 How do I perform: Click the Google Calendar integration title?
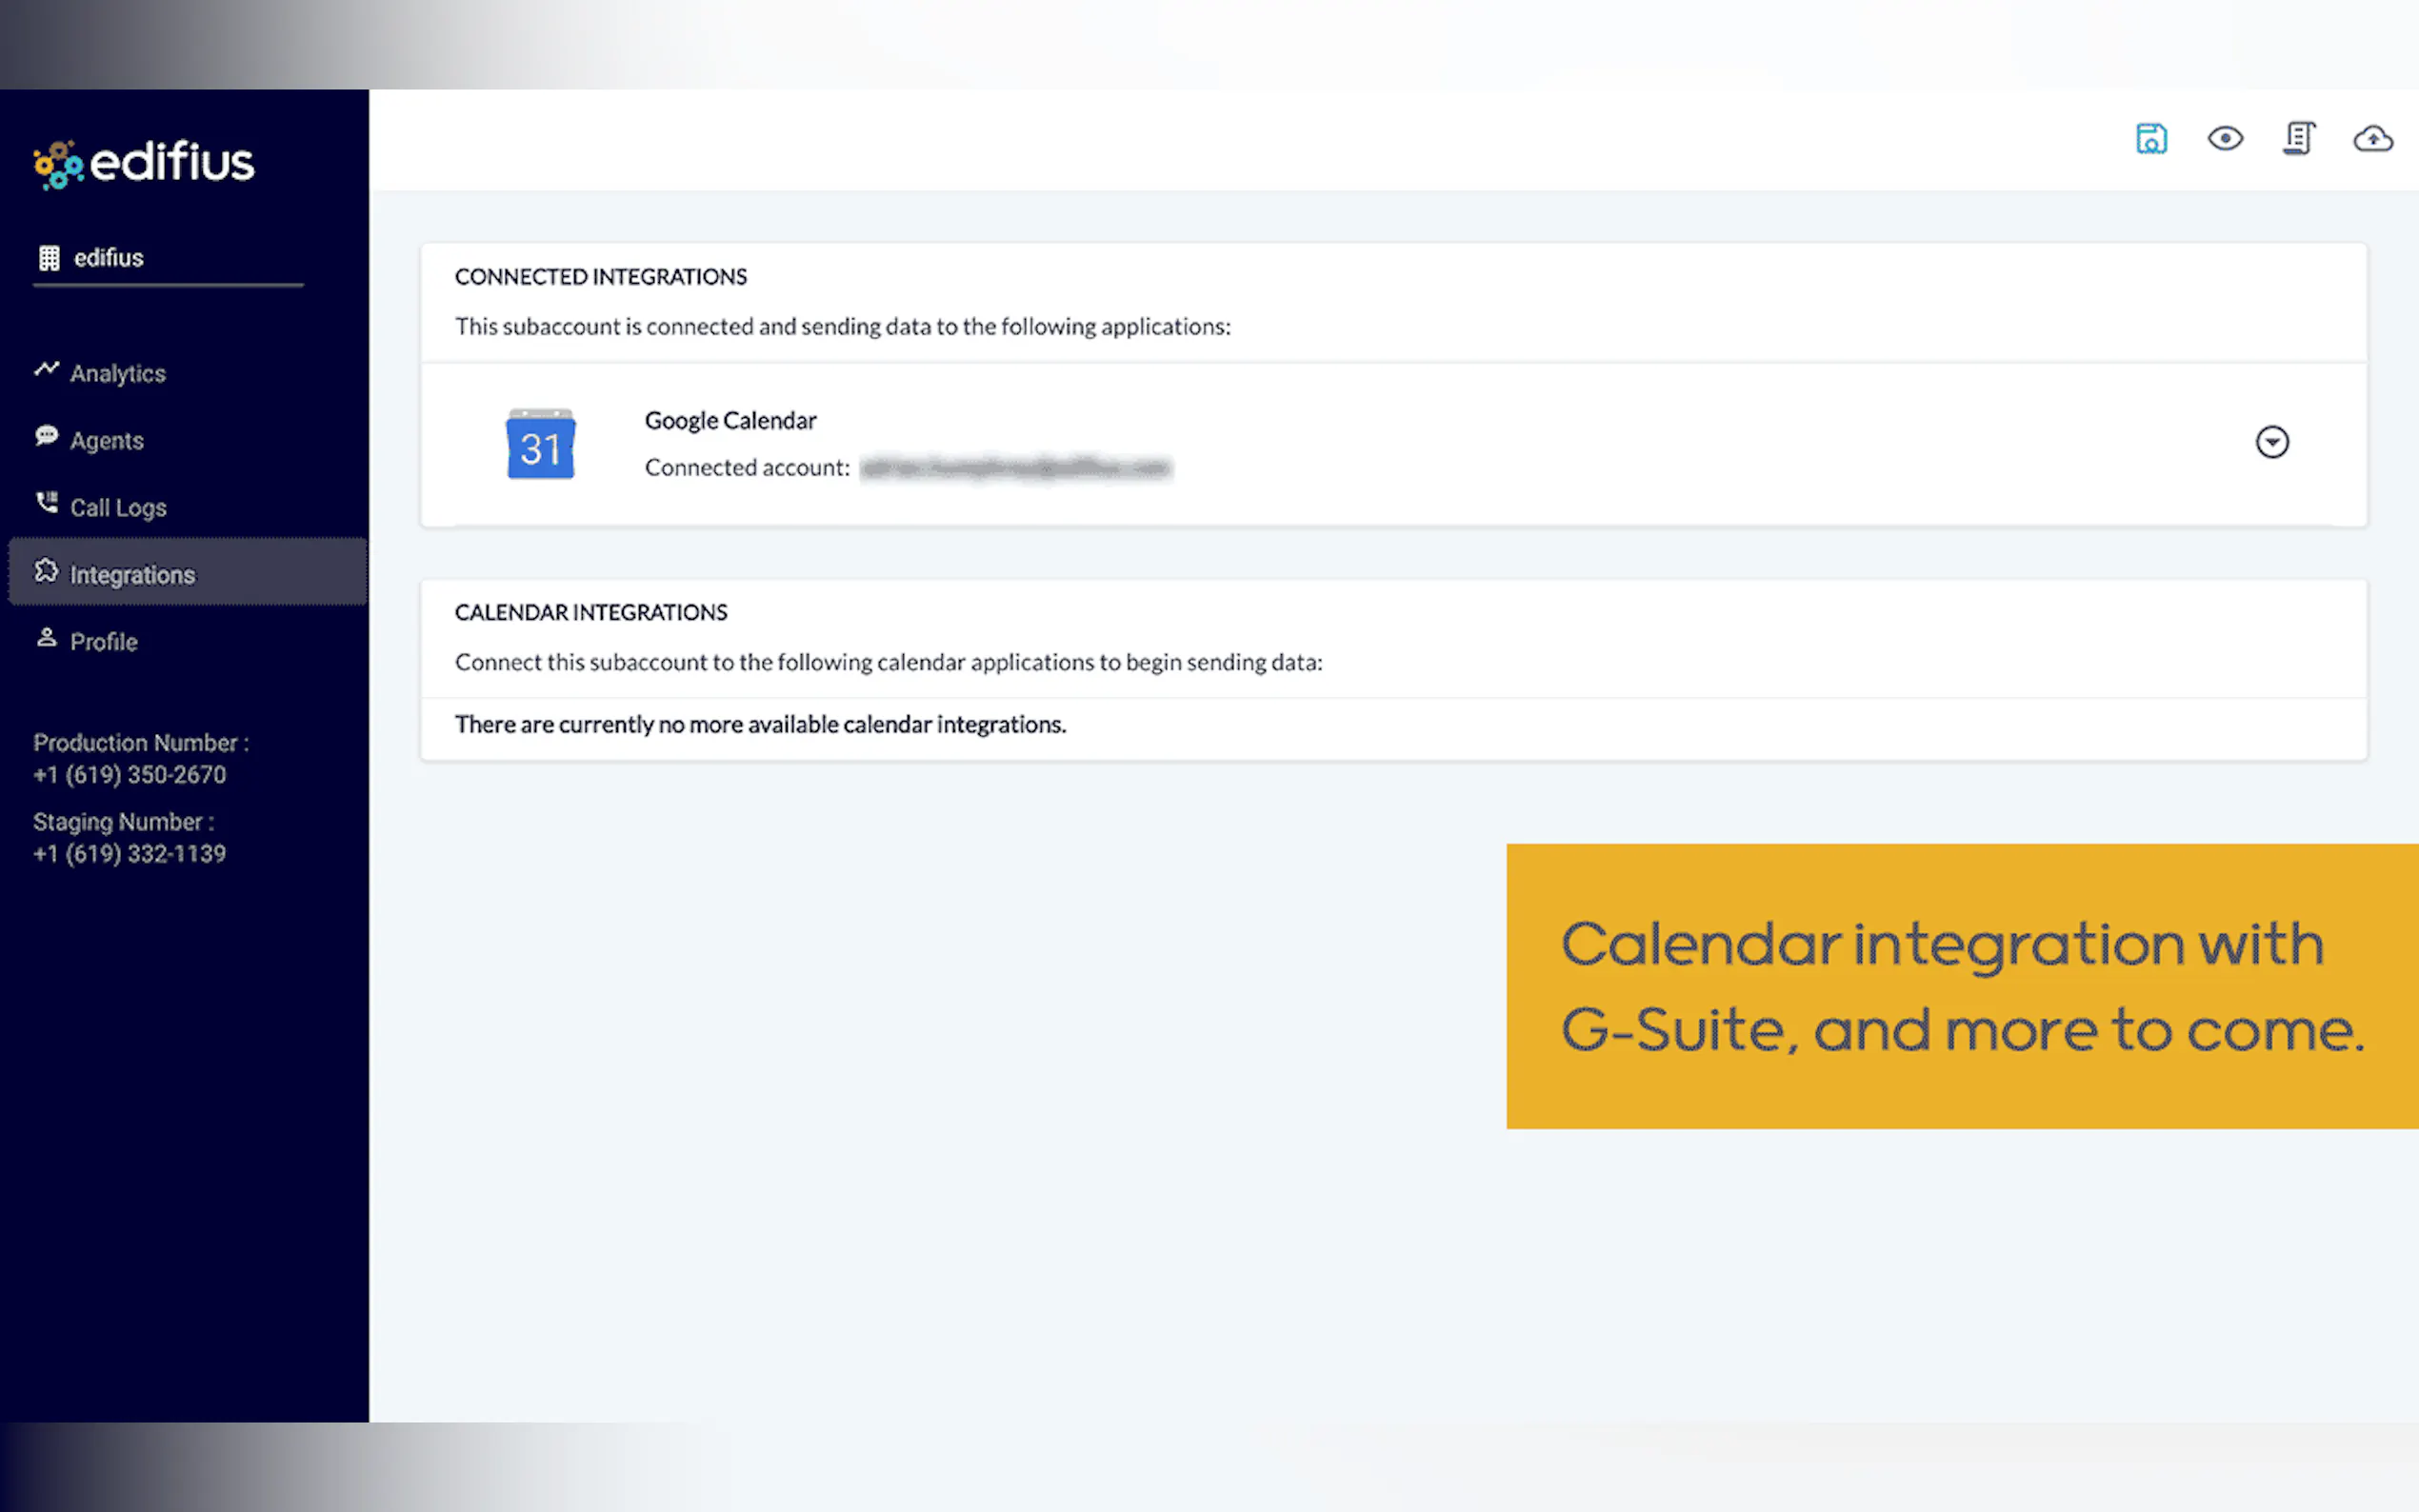coord(730,421)
